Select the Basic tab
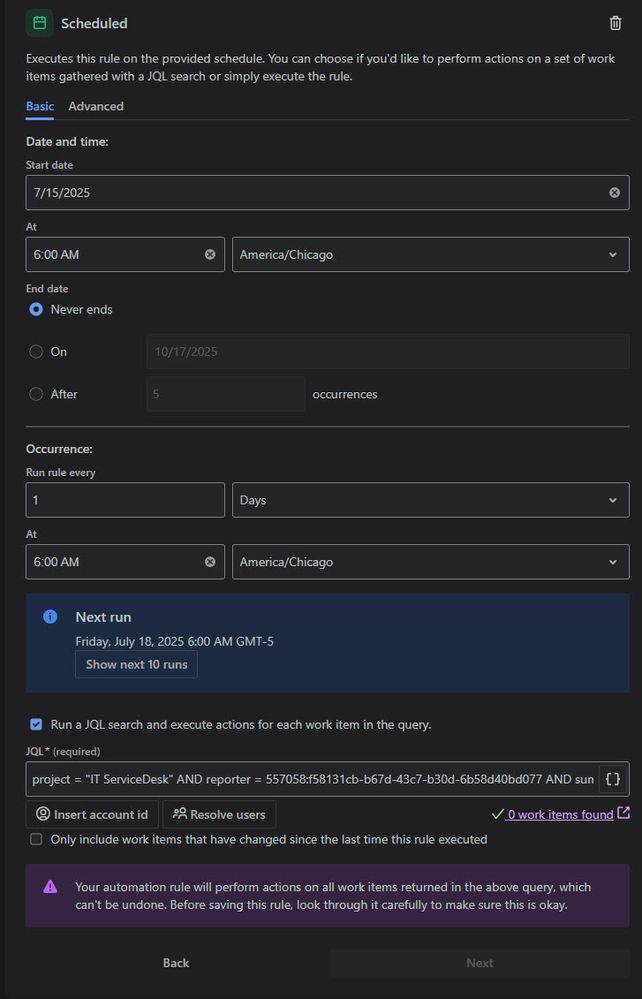Screen dimensions: 642x999 coord(39,106)
